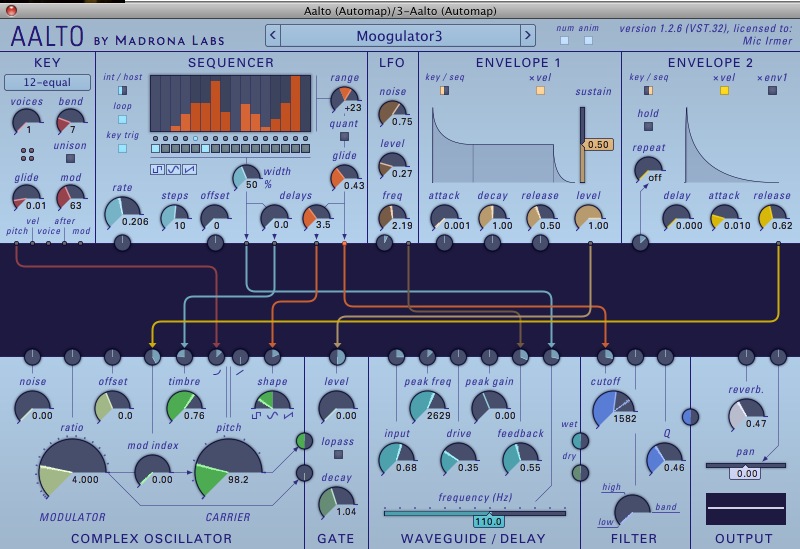Click the LFO noise knob

tap(392, 113)
